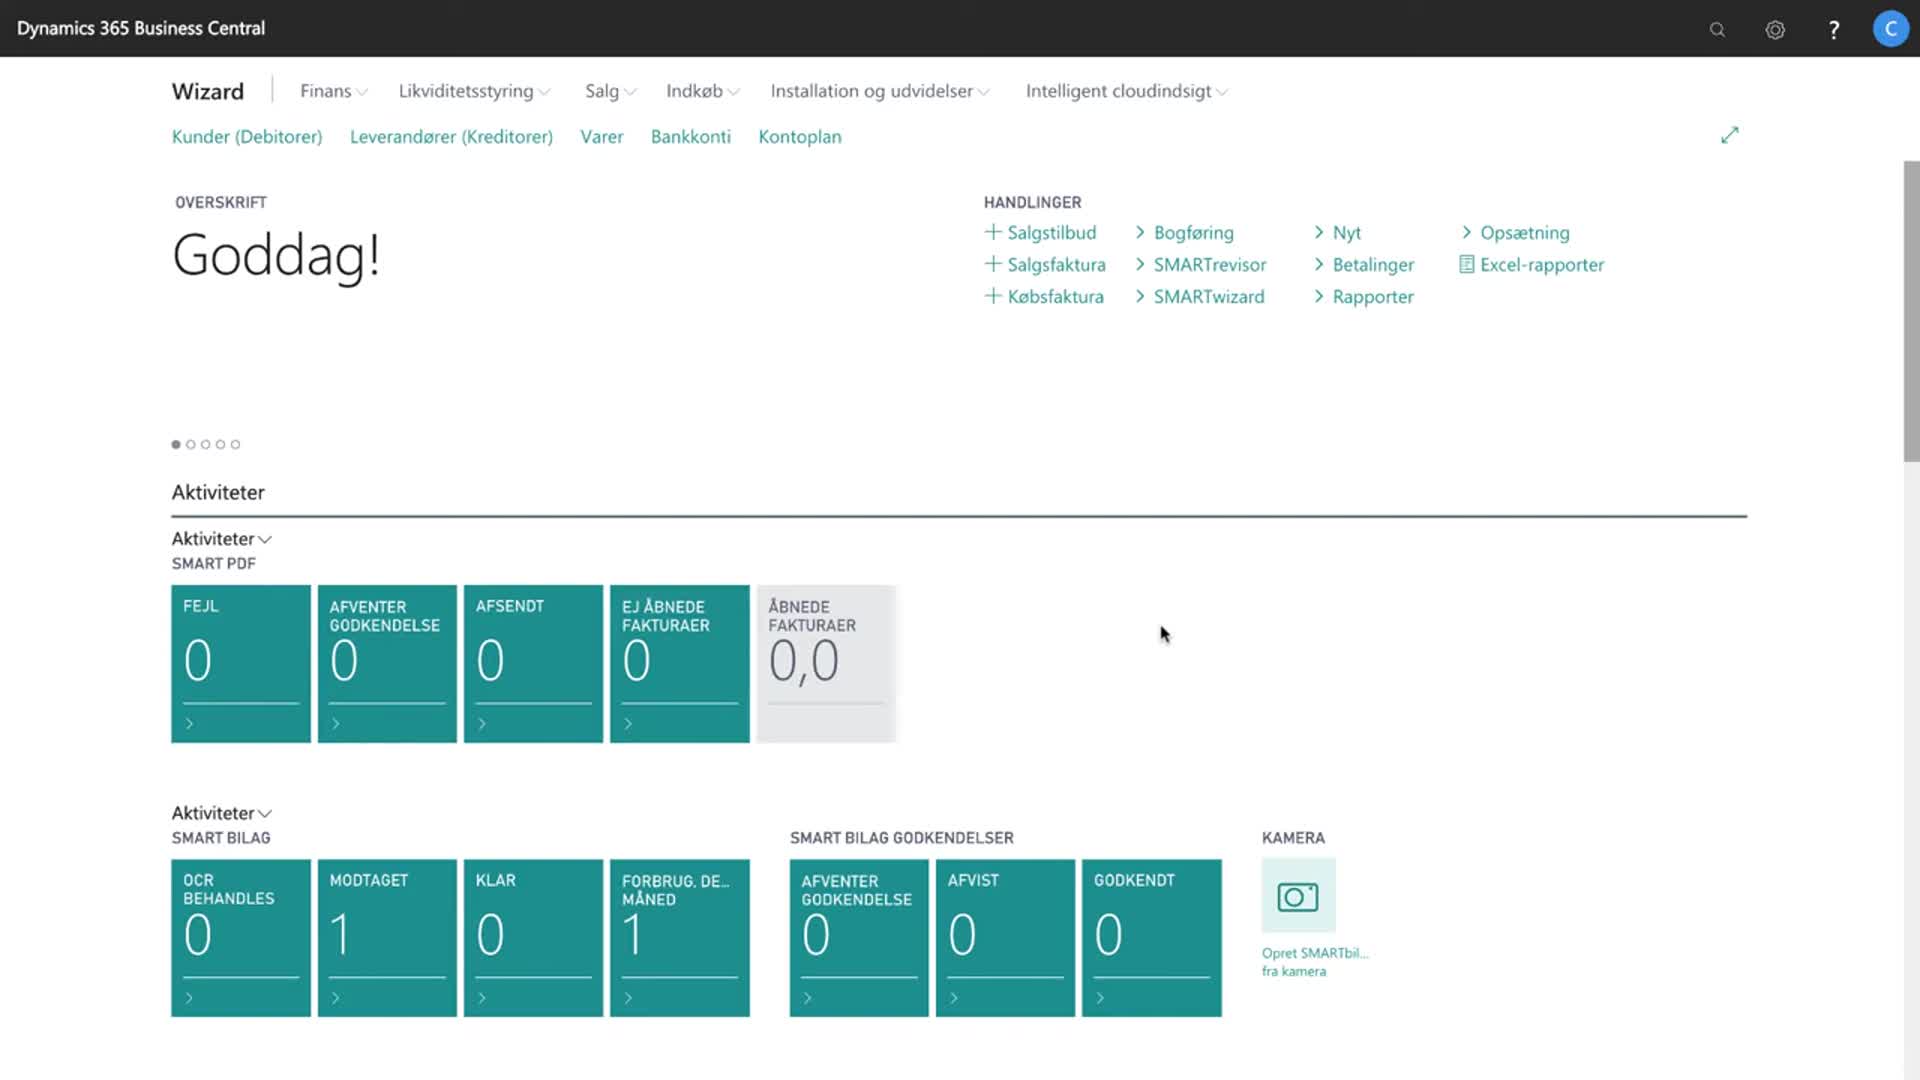Expand the SMARTrevisor actions group

[x=1200, y=264]
